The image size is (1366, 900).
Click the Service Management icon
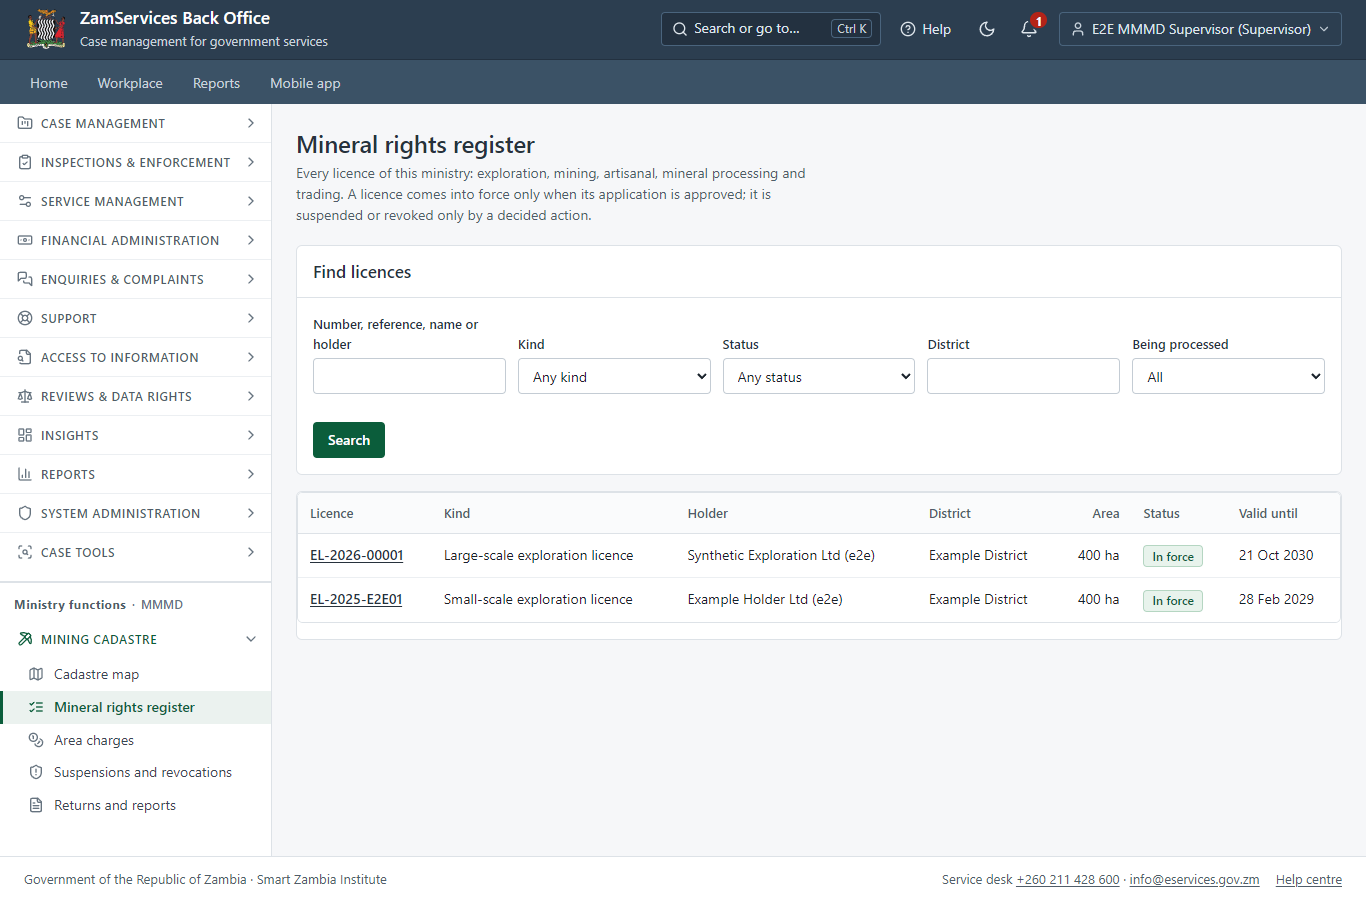(x=25, y=201)
